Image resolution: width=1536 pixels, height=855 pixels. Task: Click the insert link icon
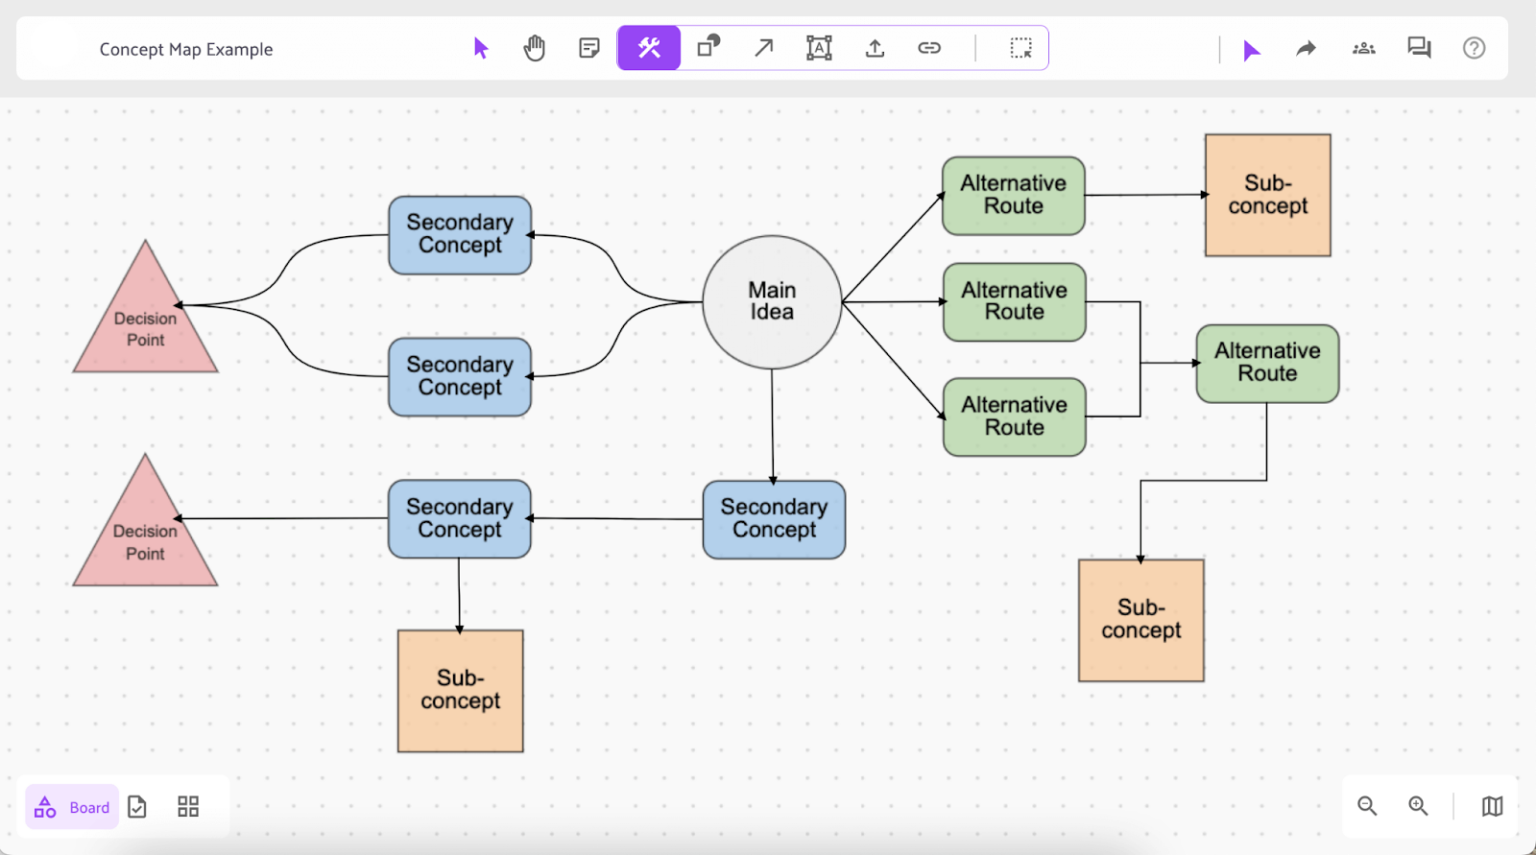coord(929,48)
